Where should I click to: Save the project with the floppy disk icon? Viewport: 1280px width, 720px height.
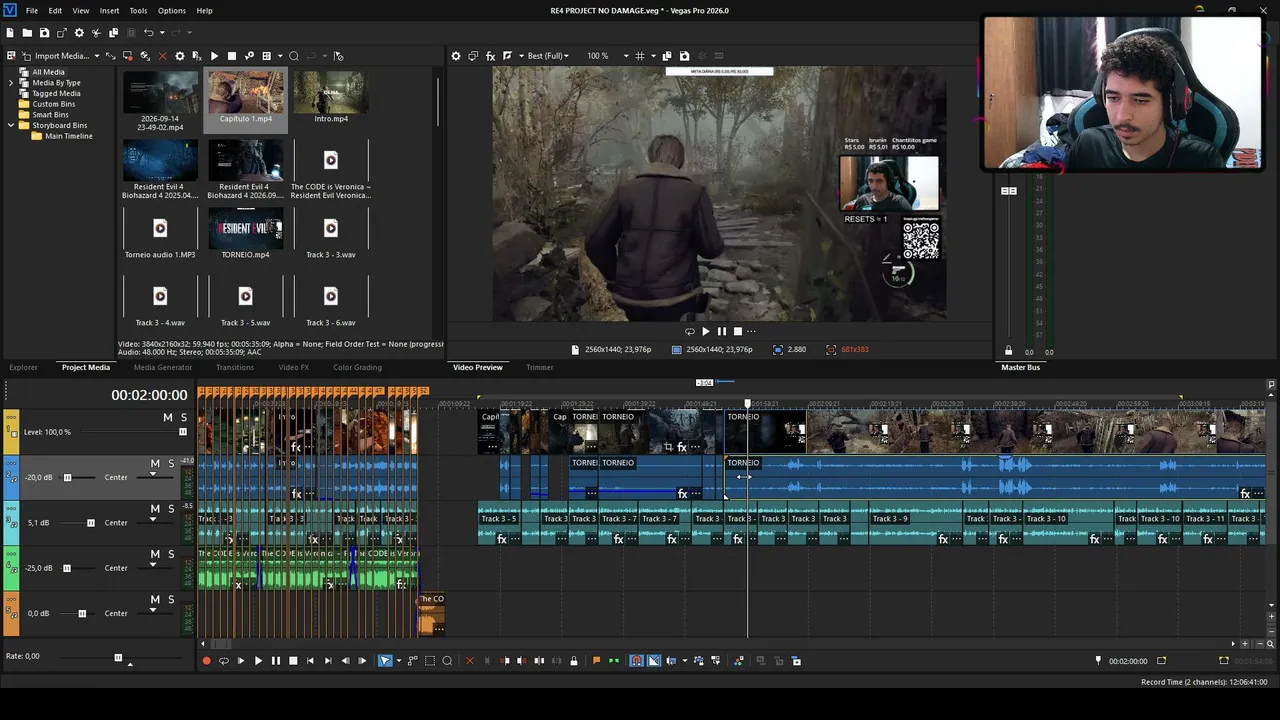coord(44,33)
